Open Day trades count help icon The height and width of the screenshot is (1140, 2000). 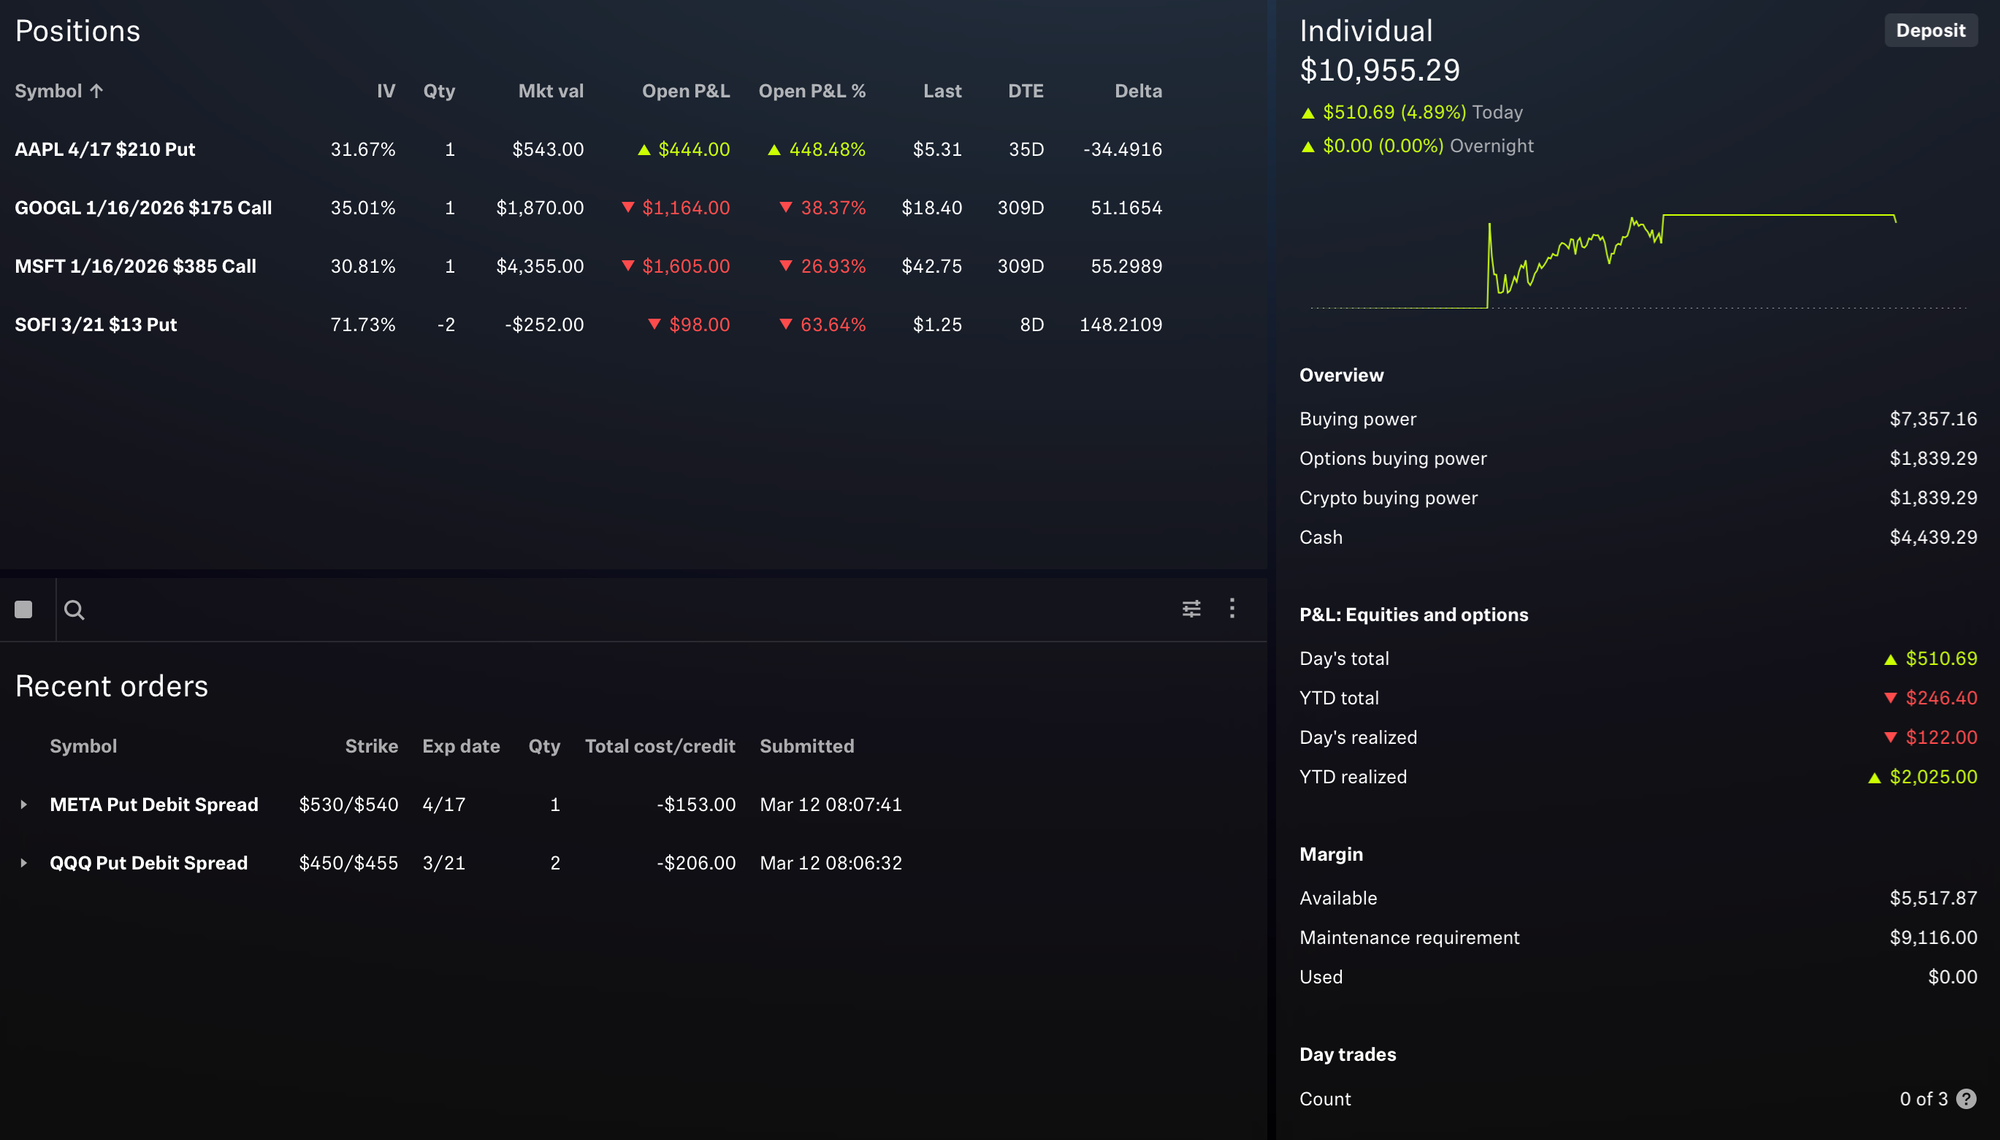click(1966, 1099)
